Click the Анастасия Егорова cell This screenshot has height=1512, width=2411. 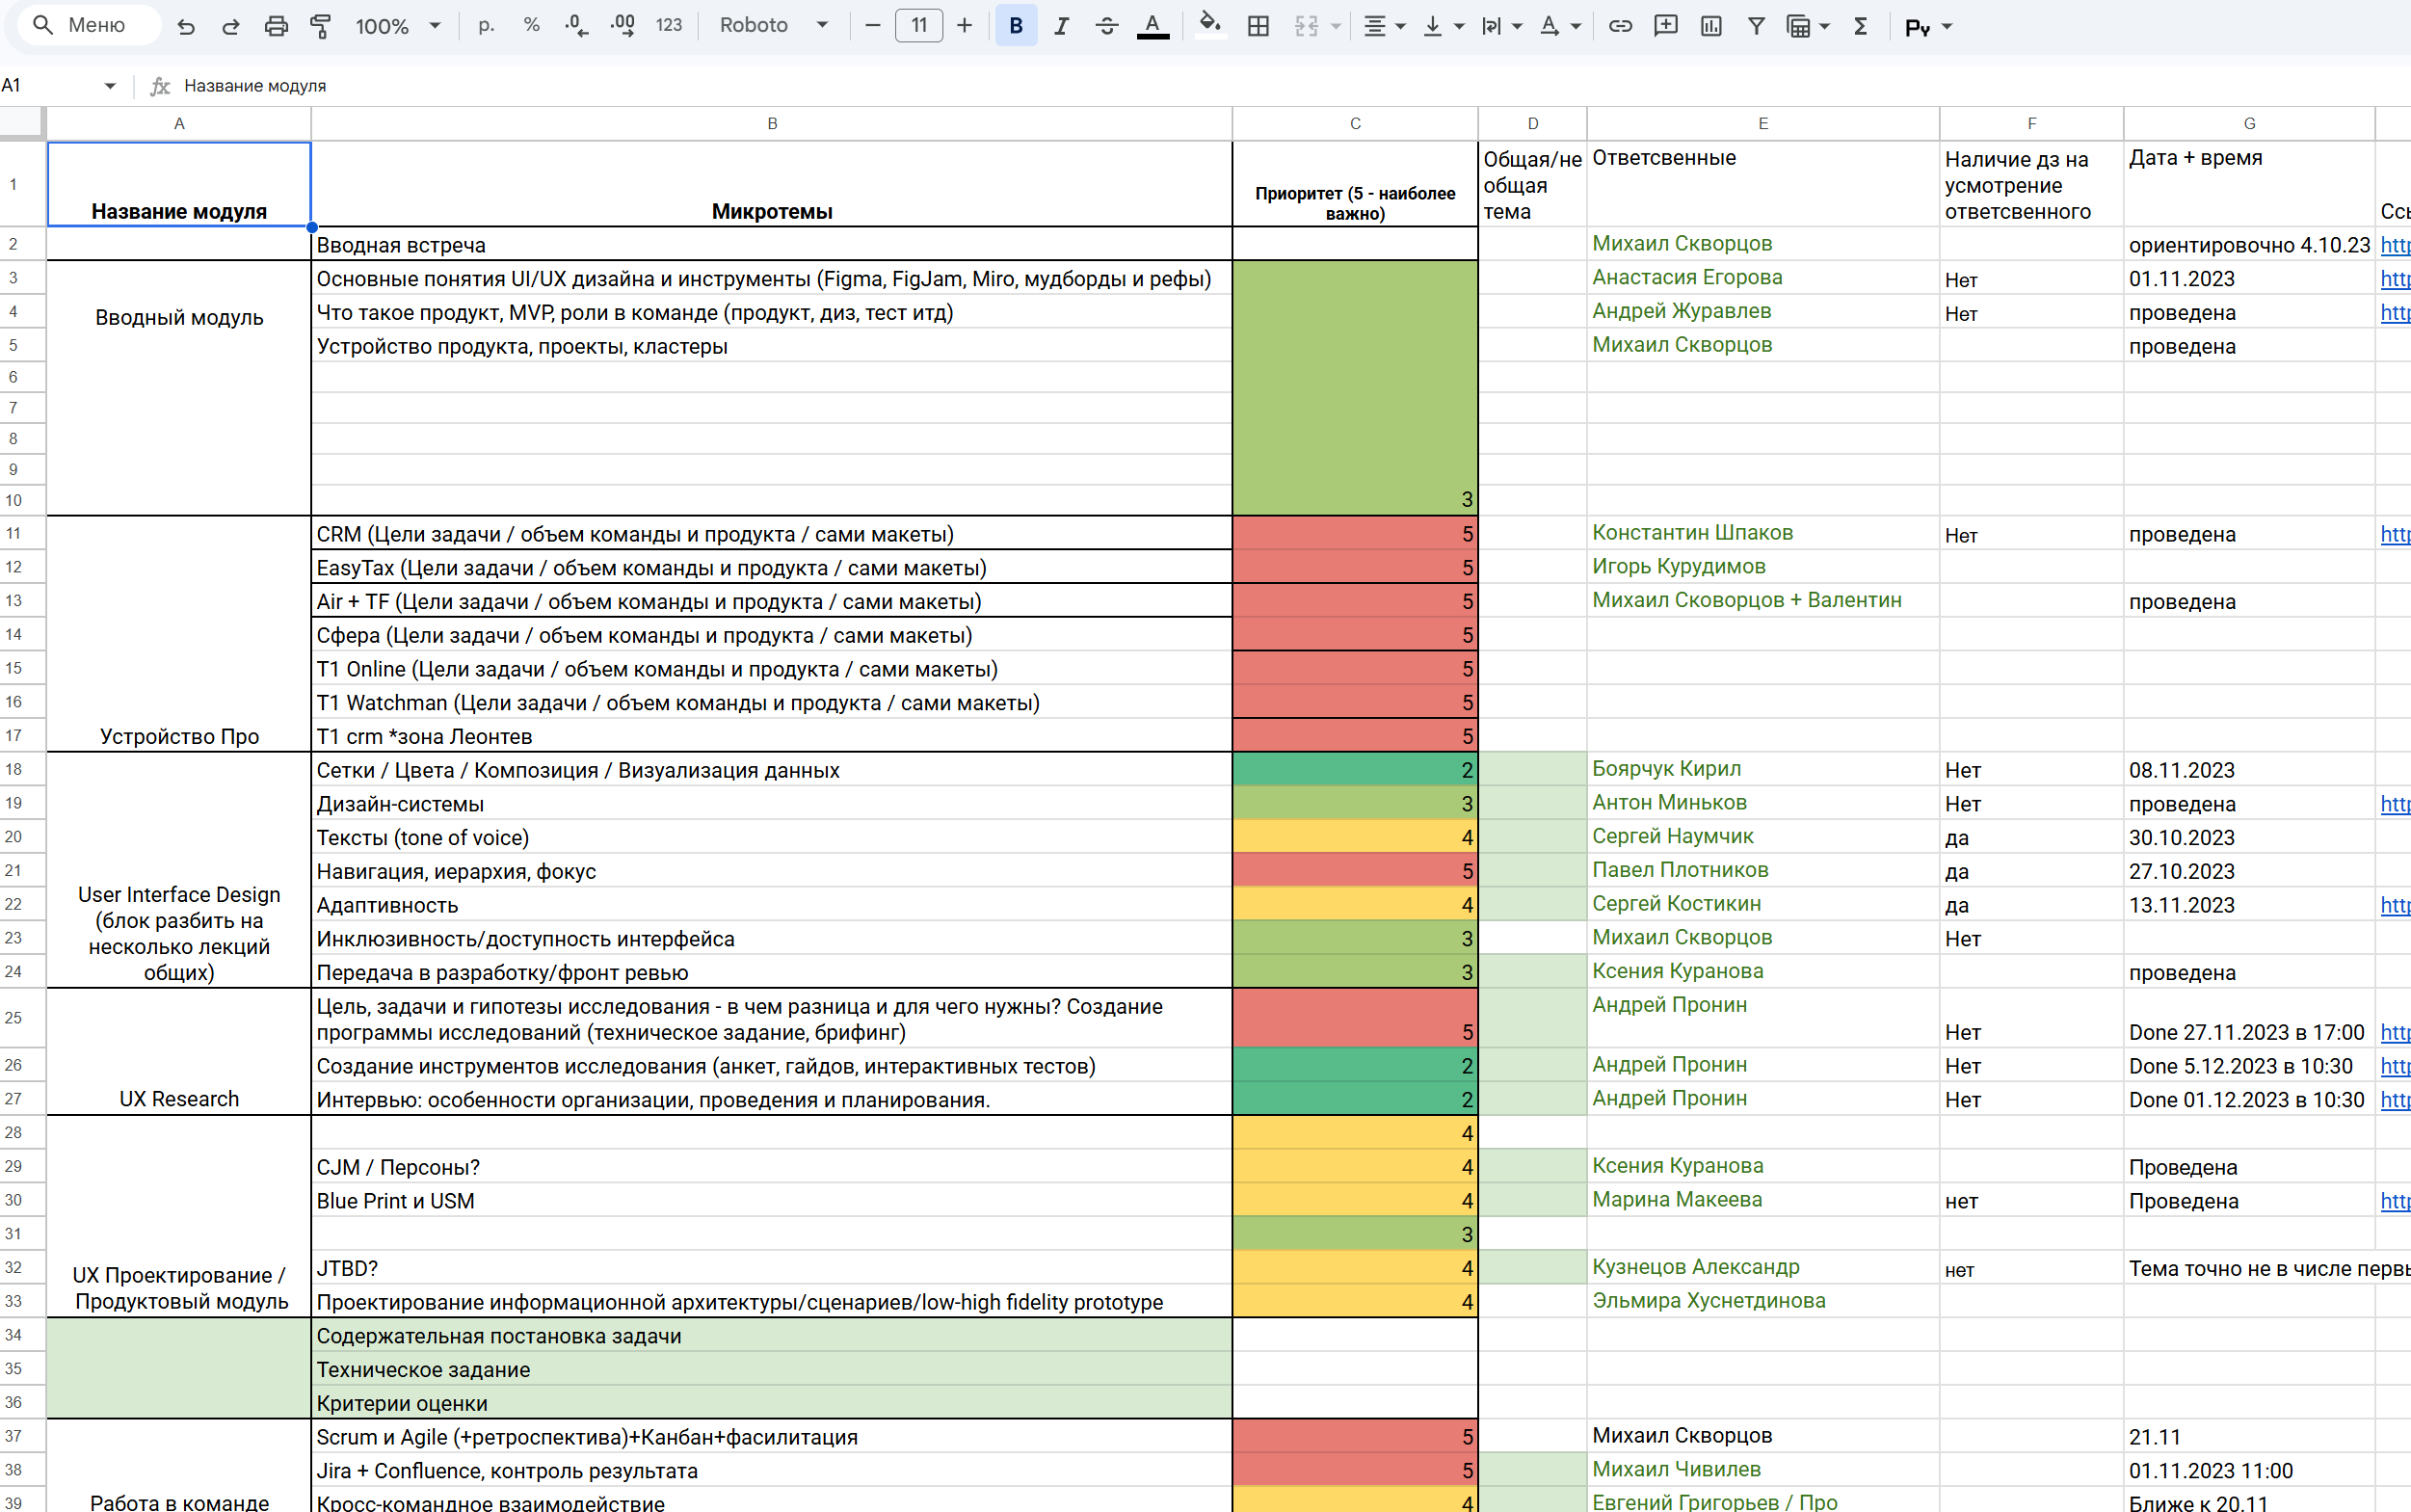(x=1762, y=278)
